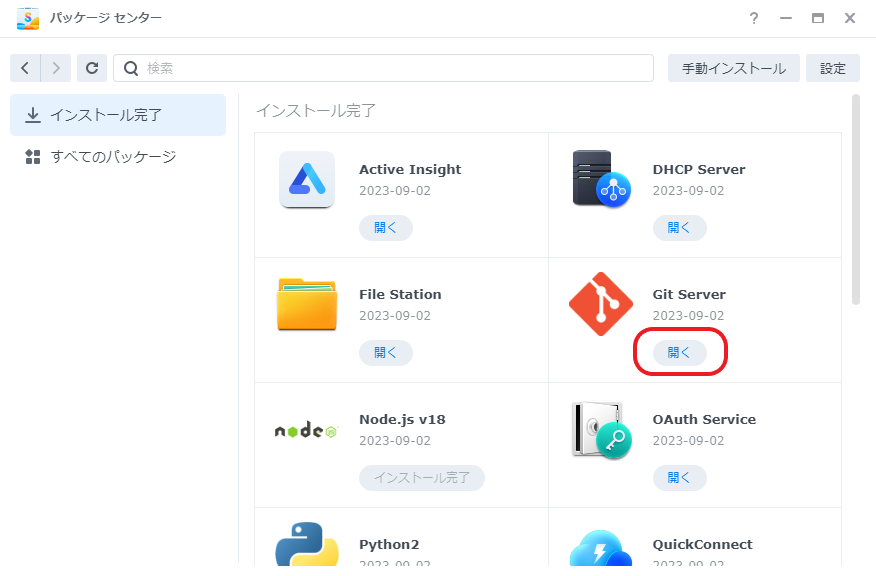This screenshot has width=876, height=576.
Task: Click the vertical scrollbar of the package list
Action: (855, 200)
